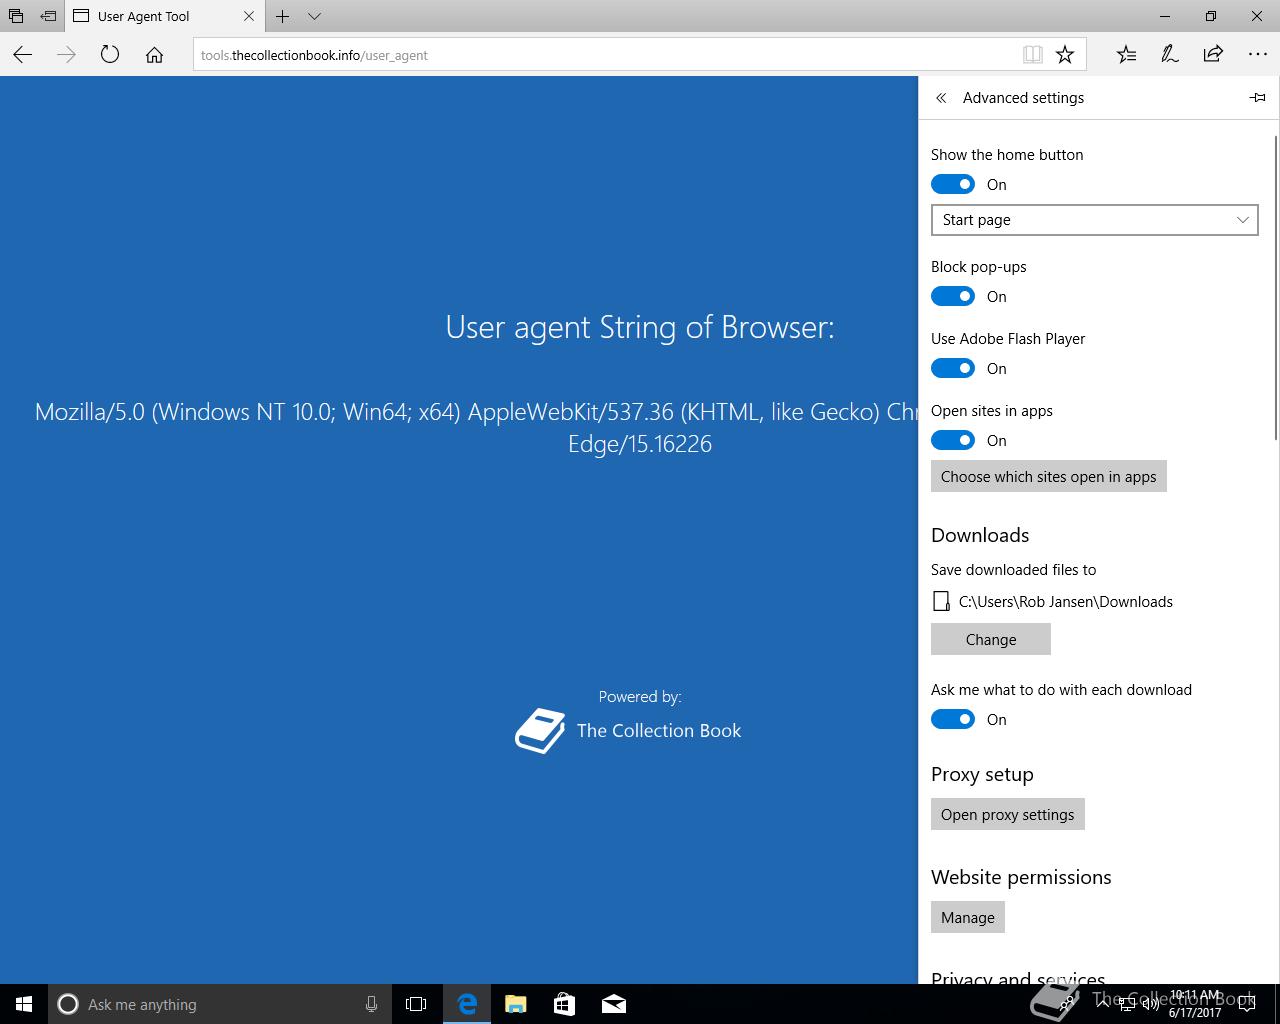
Task: Open Task View on taskbar
Action: coord(416,1004)
